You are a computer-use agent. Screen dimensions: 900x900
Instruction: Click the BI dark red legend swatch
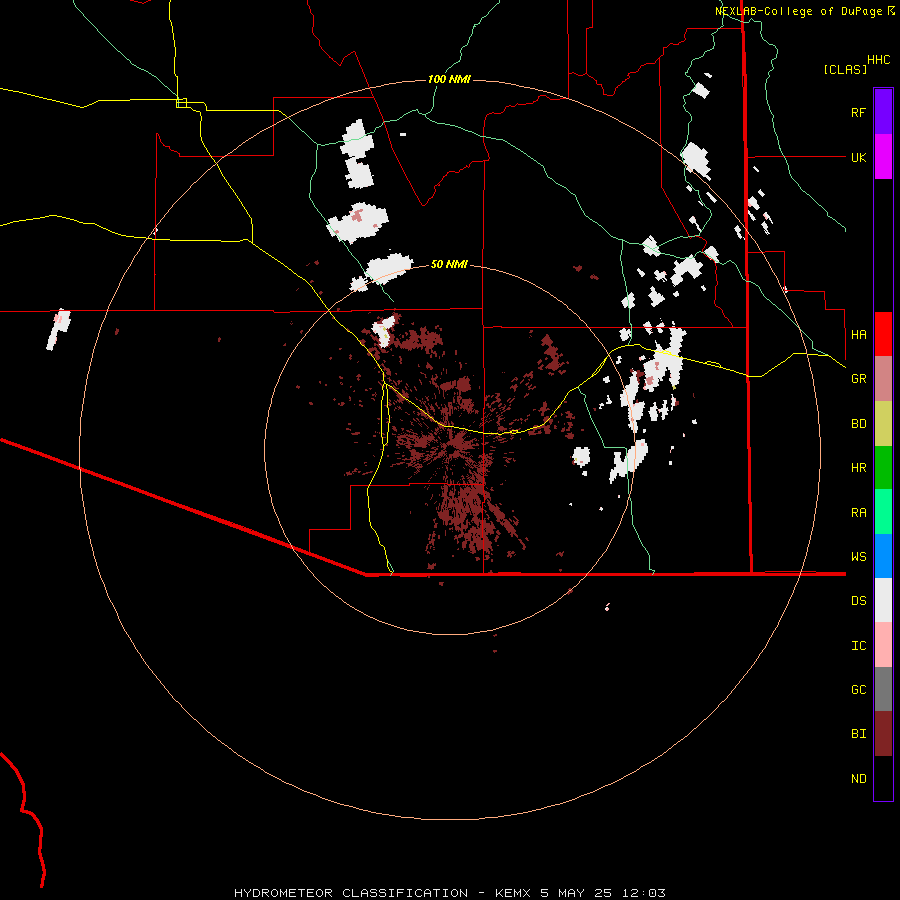(883, 734)
